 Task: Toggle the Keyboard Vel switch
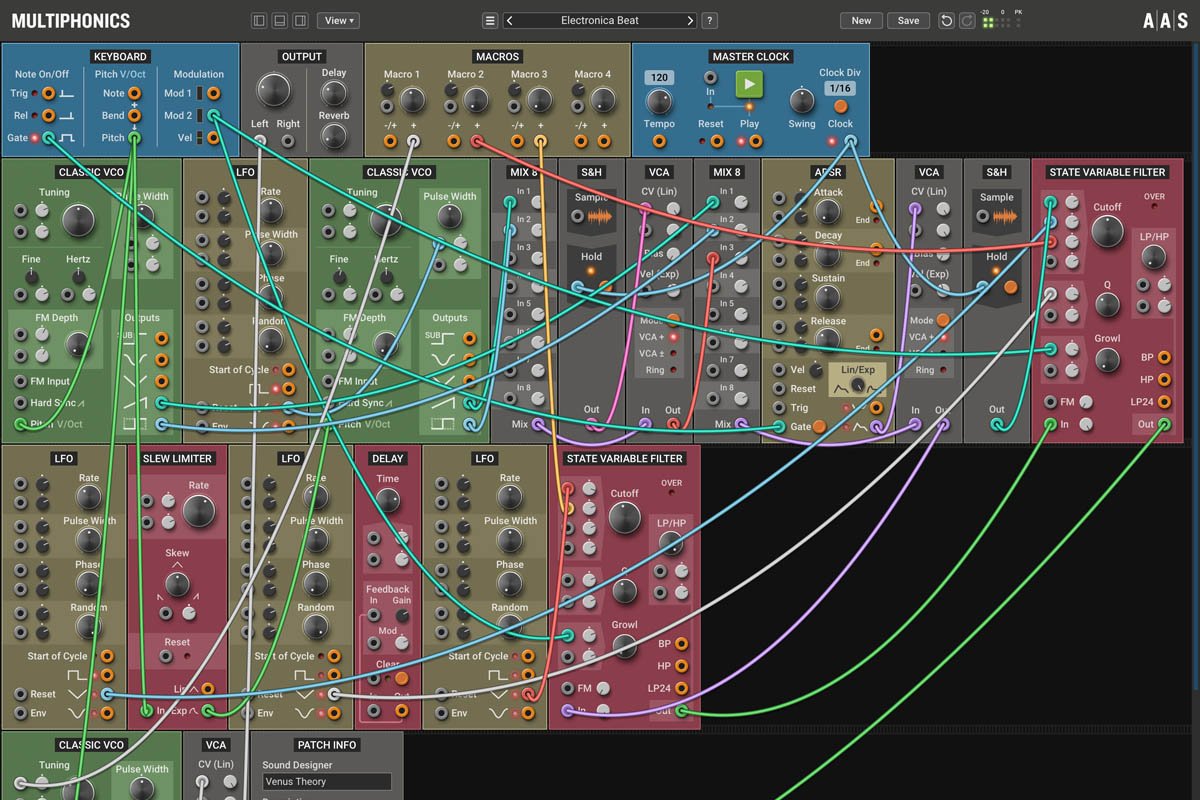200,137
